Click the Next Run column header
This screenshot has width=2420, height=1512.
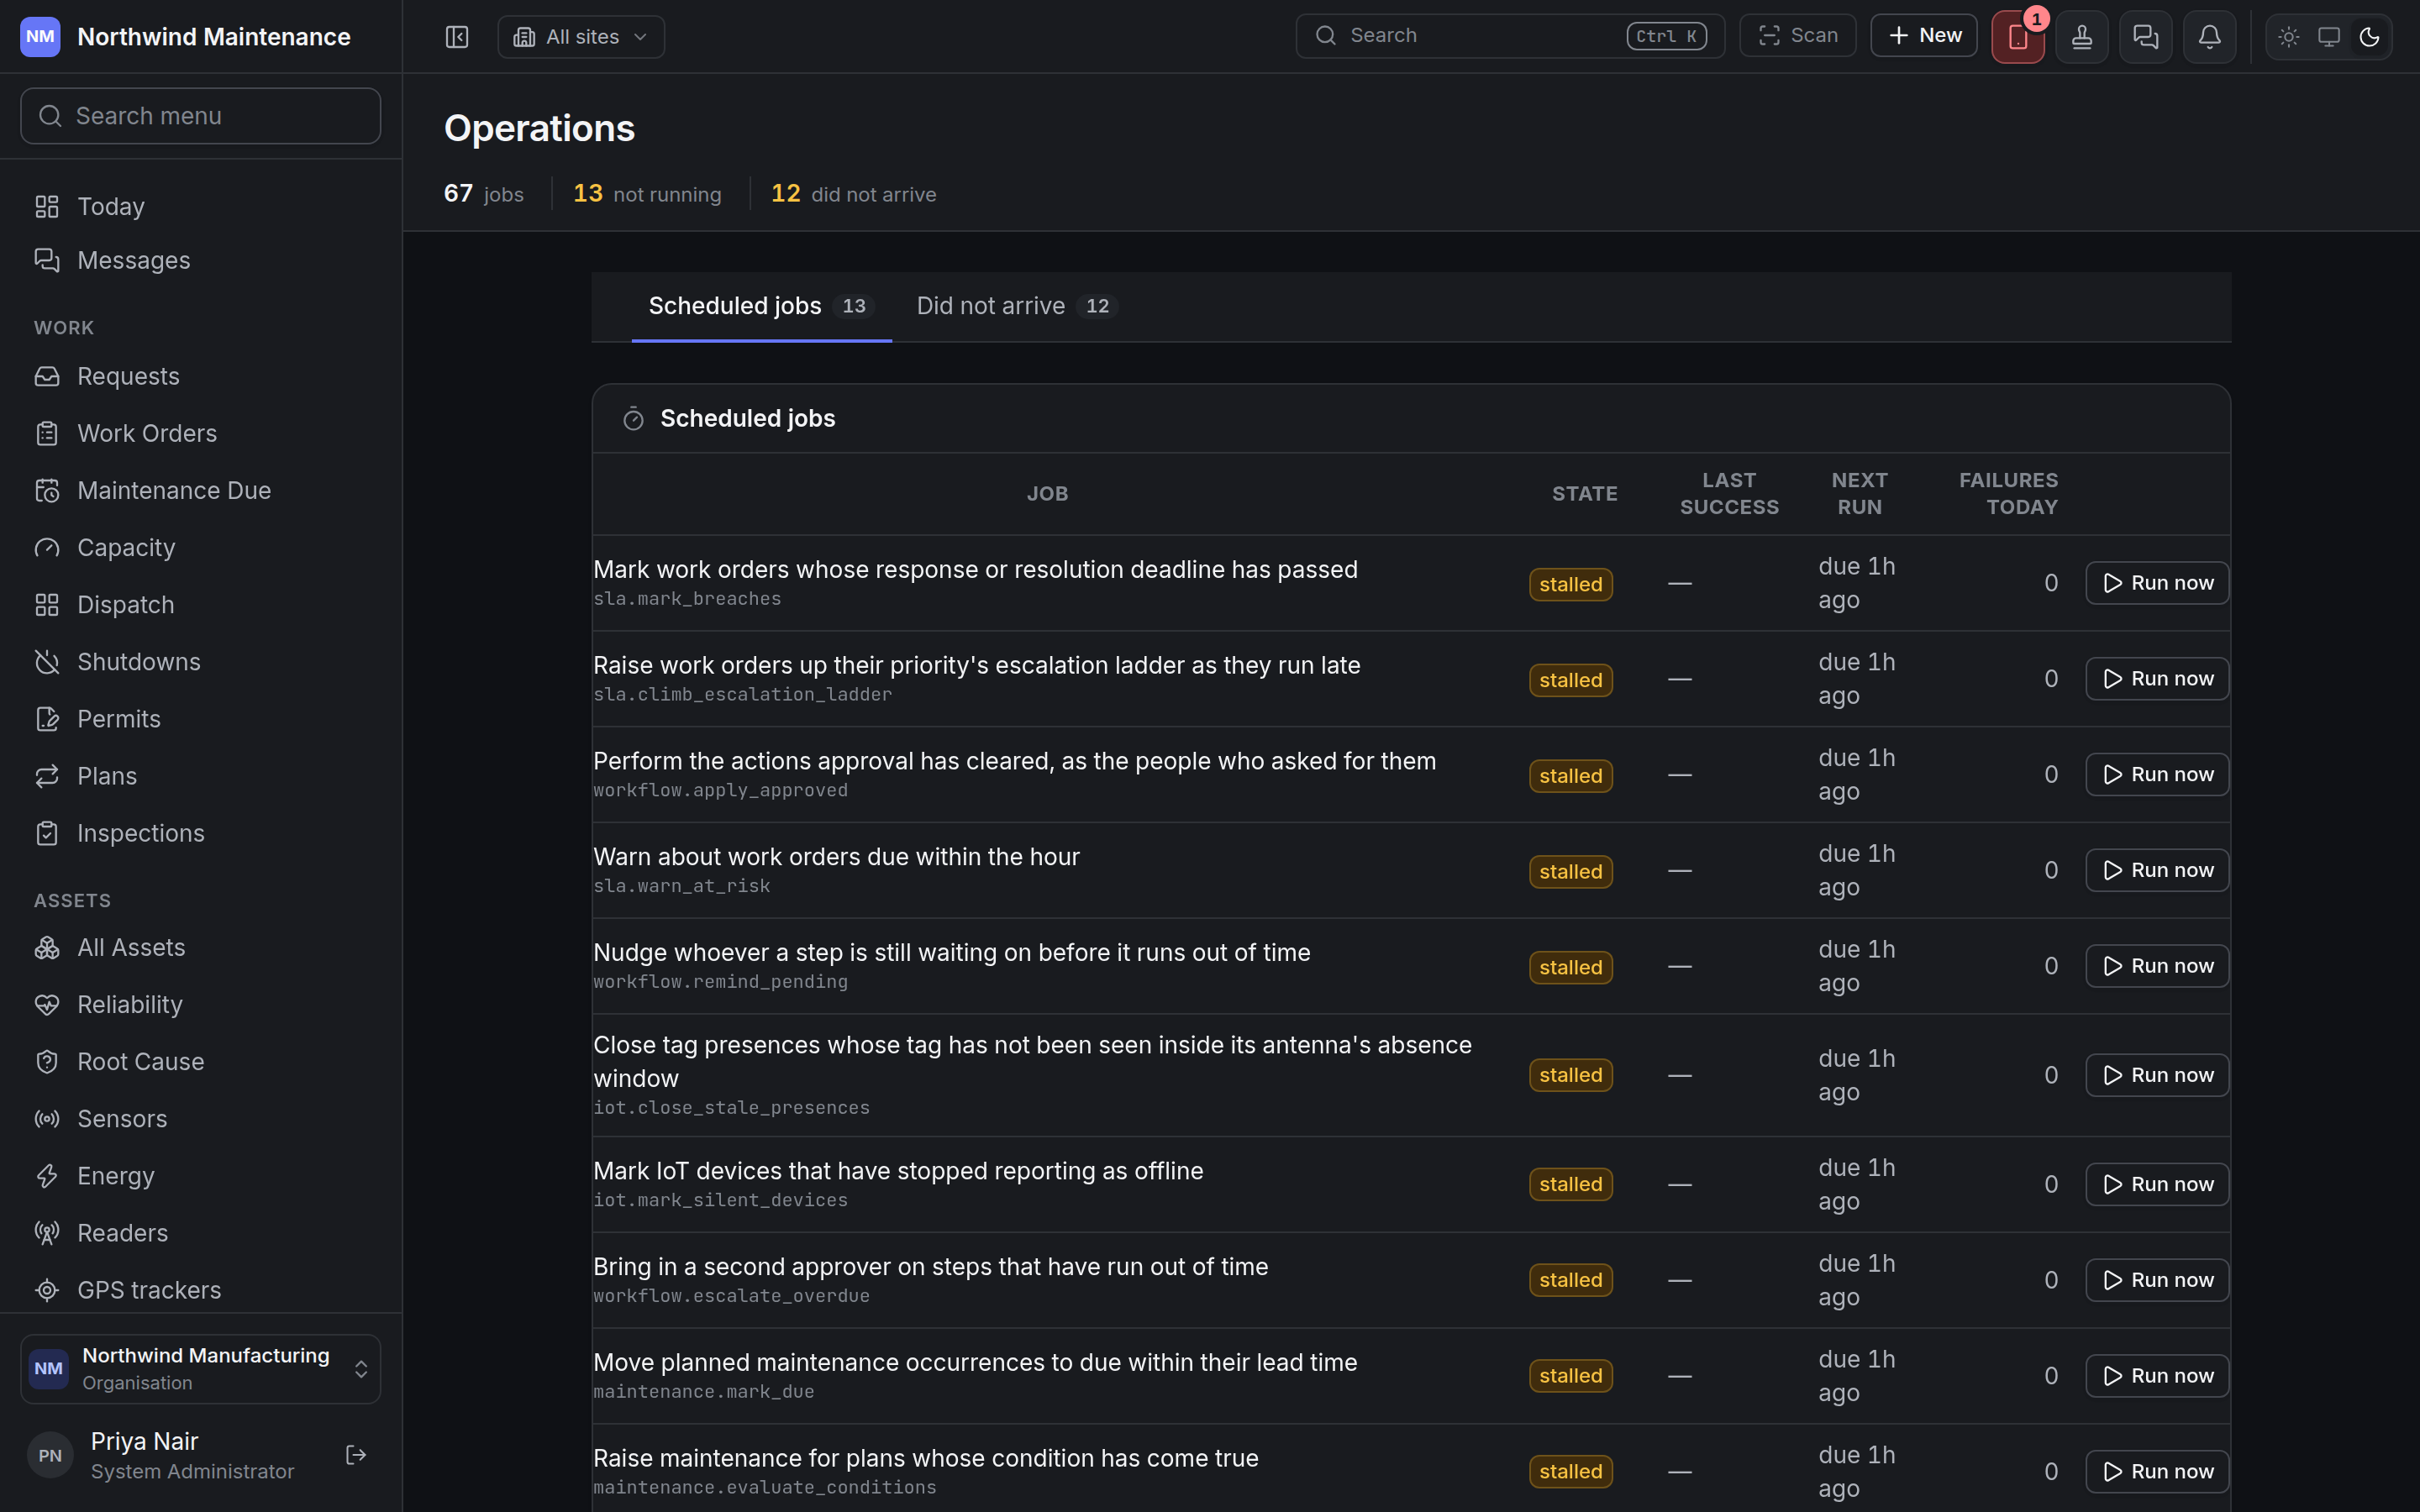[1859, 494]
